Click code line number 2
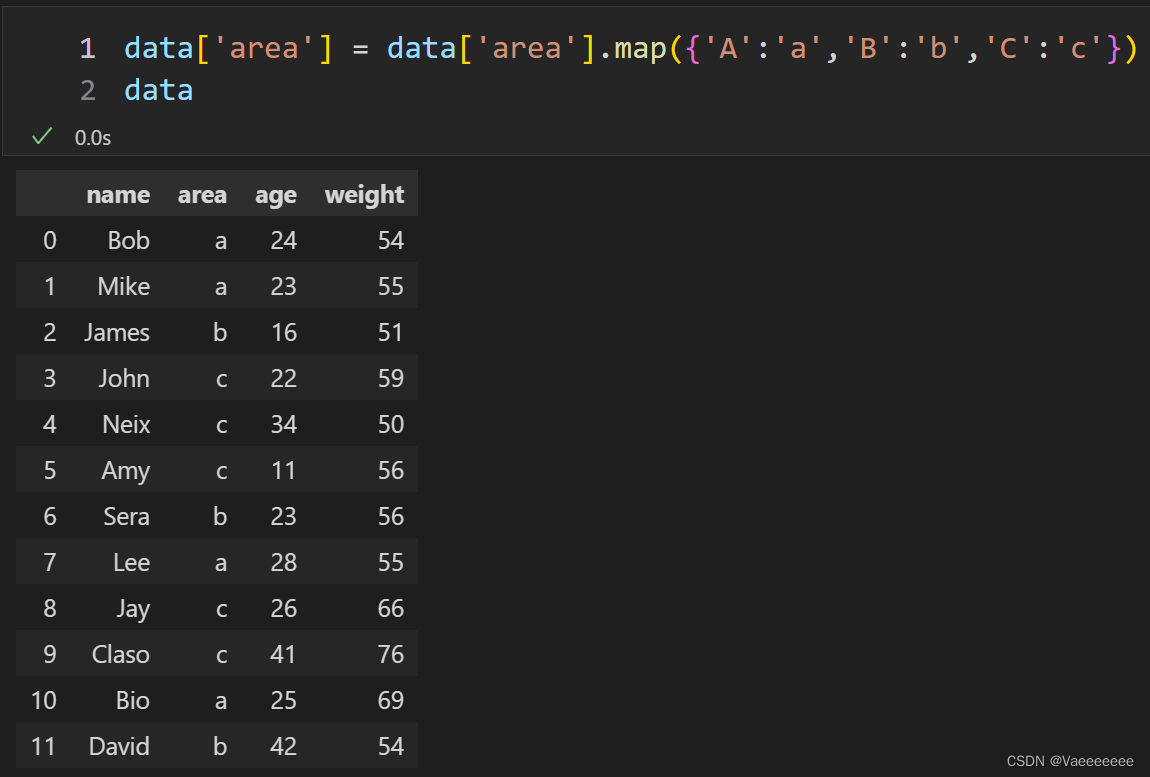 click(88, 90)
